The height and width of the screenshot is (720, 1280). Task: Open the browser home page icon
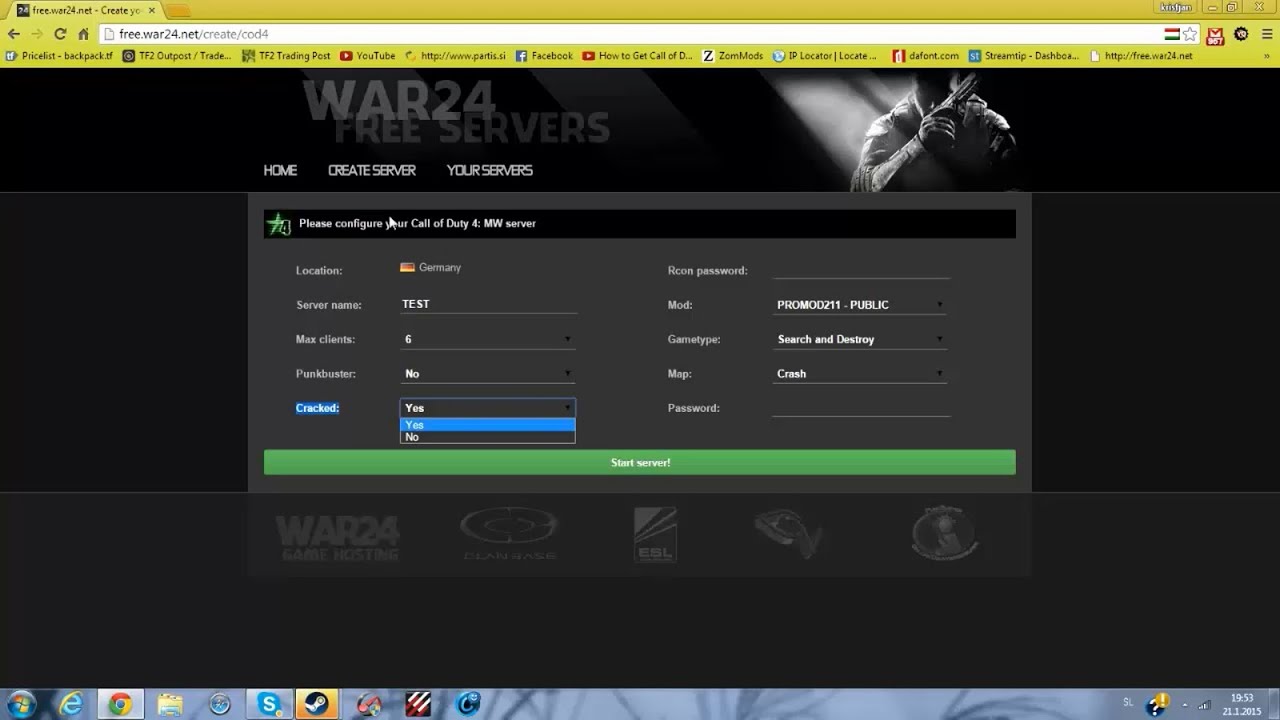pos(83,34)
